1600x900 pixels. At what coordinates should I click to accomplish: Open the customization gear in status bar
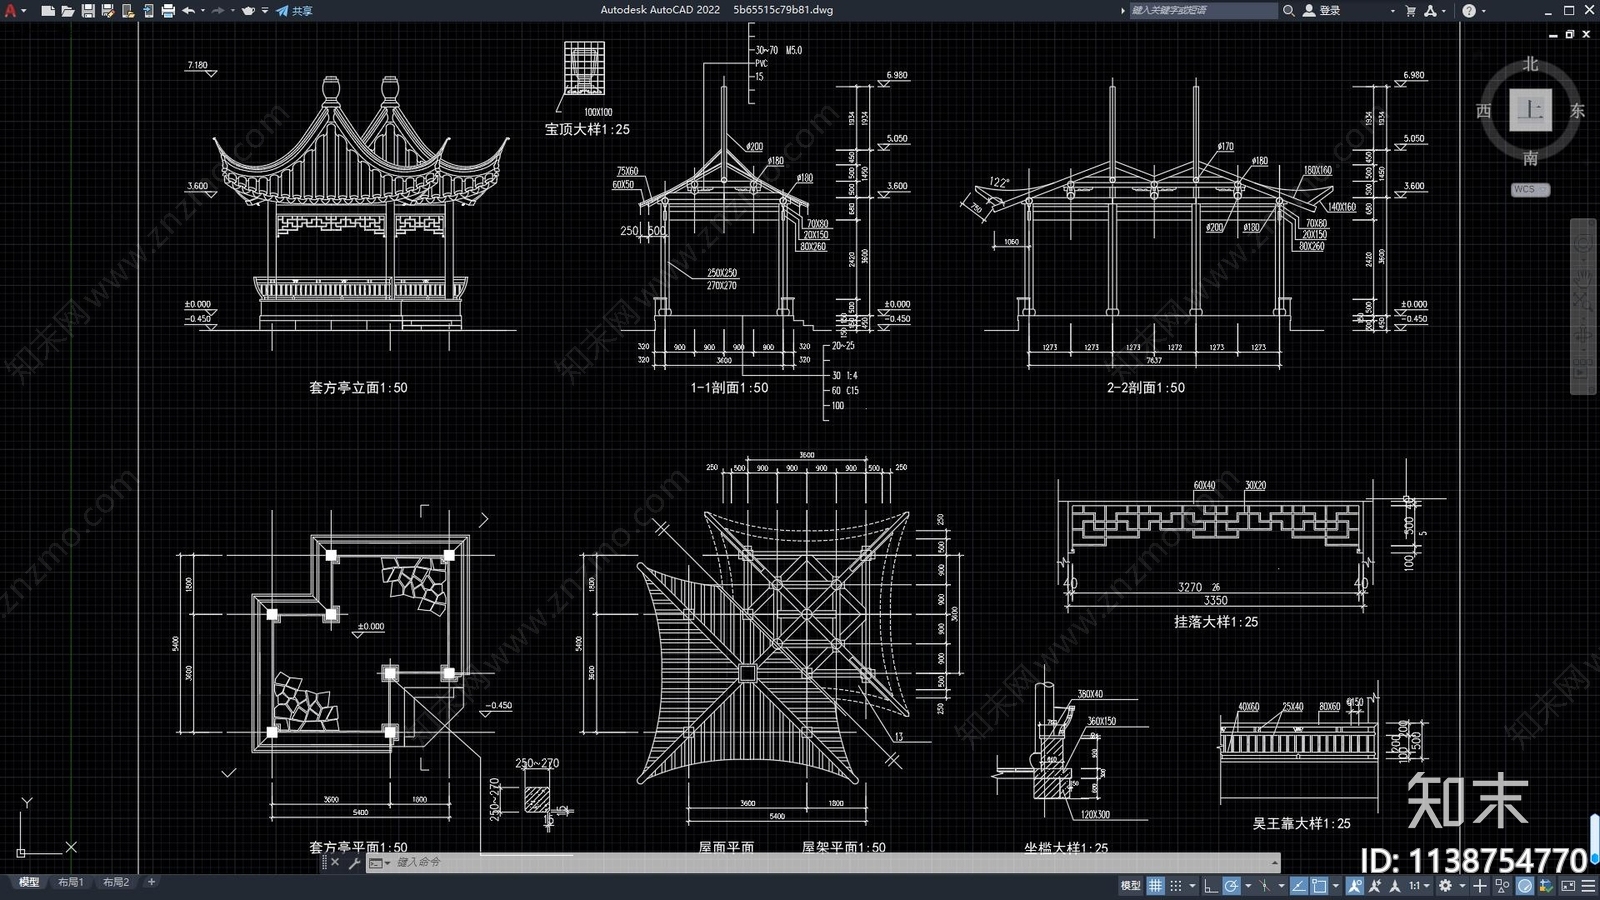click(x=1445, y=886)
